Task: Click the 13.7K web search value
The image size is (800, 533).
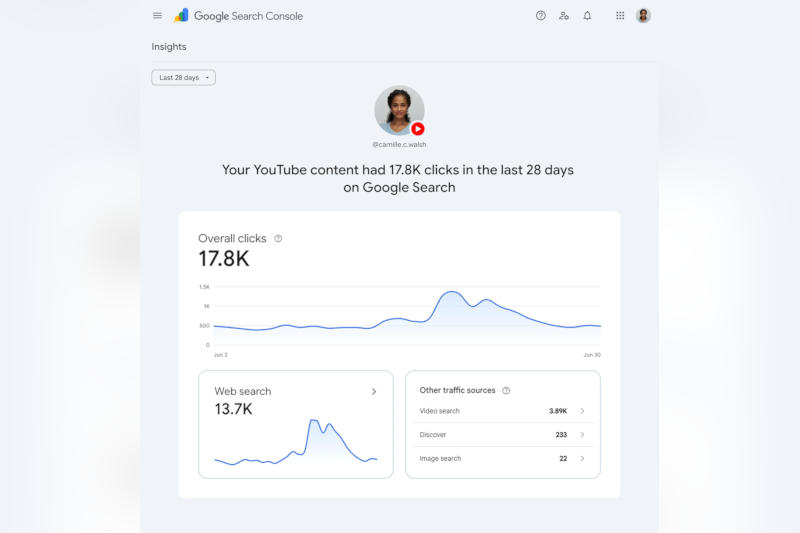Action: (x=233, y=409)
